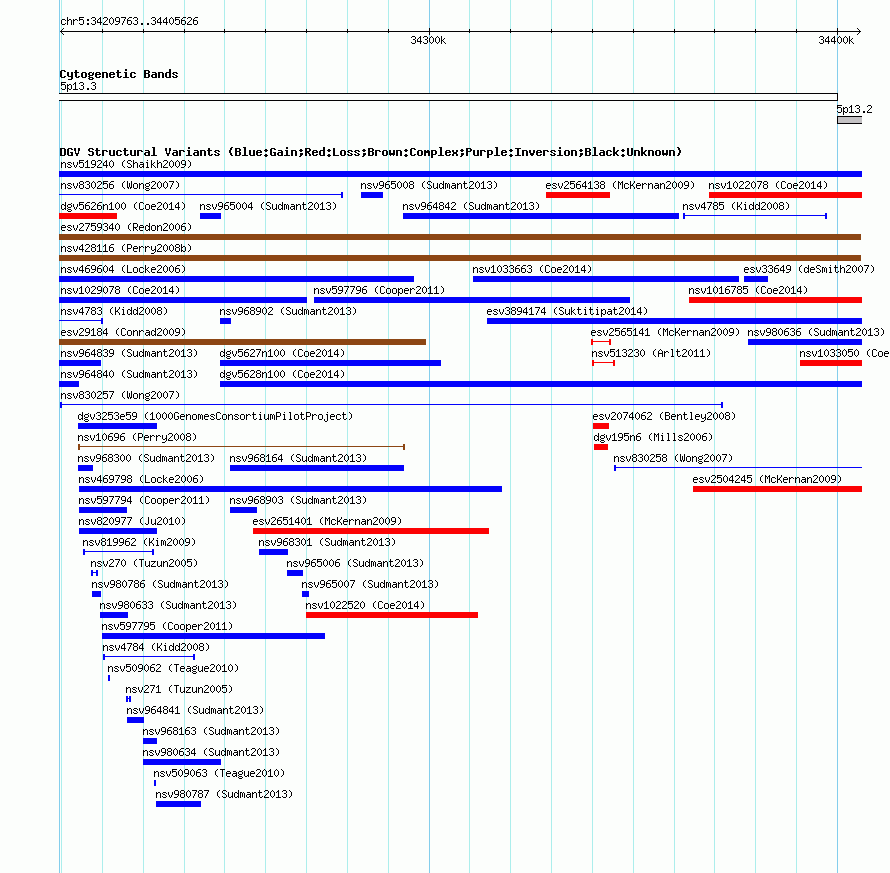Screen dimensions: 890x873
Task: Select the esv2564138 red loss bar
Action: (578, 195)
